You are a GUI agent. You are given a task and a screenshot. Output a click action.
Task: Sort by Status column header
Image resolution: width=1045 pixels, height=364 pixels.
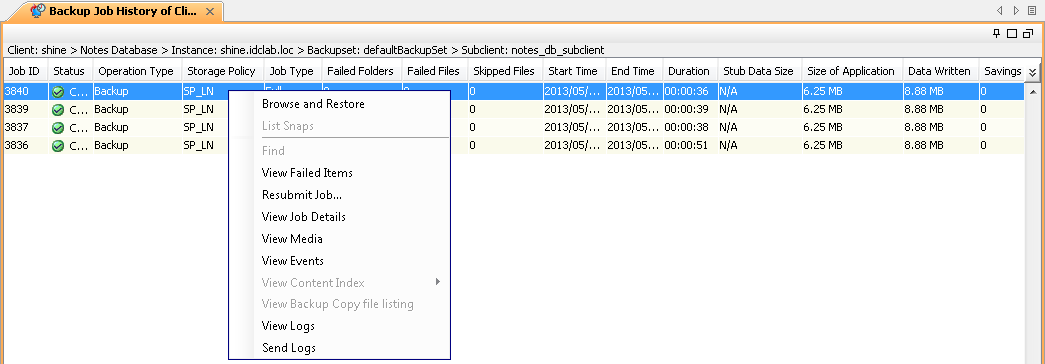tap(69, 71)
